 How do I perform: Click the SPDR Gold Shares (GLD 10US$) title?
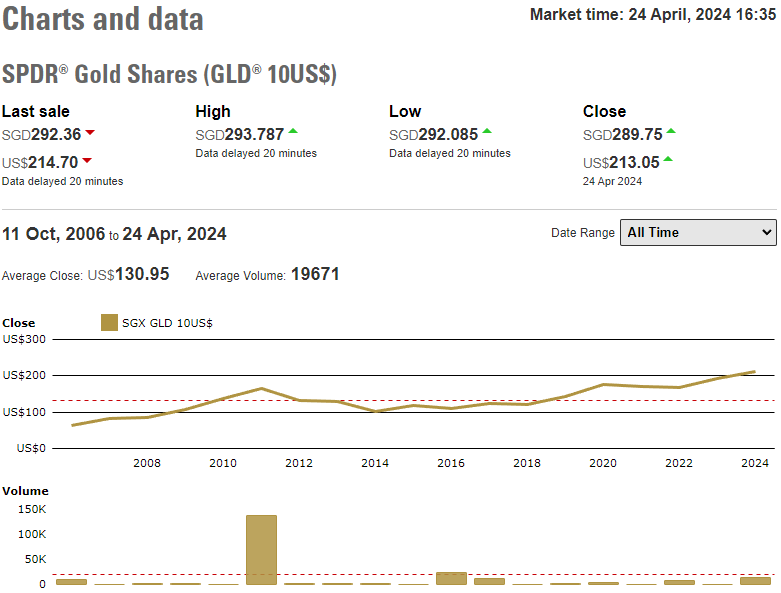pos(169,74)
